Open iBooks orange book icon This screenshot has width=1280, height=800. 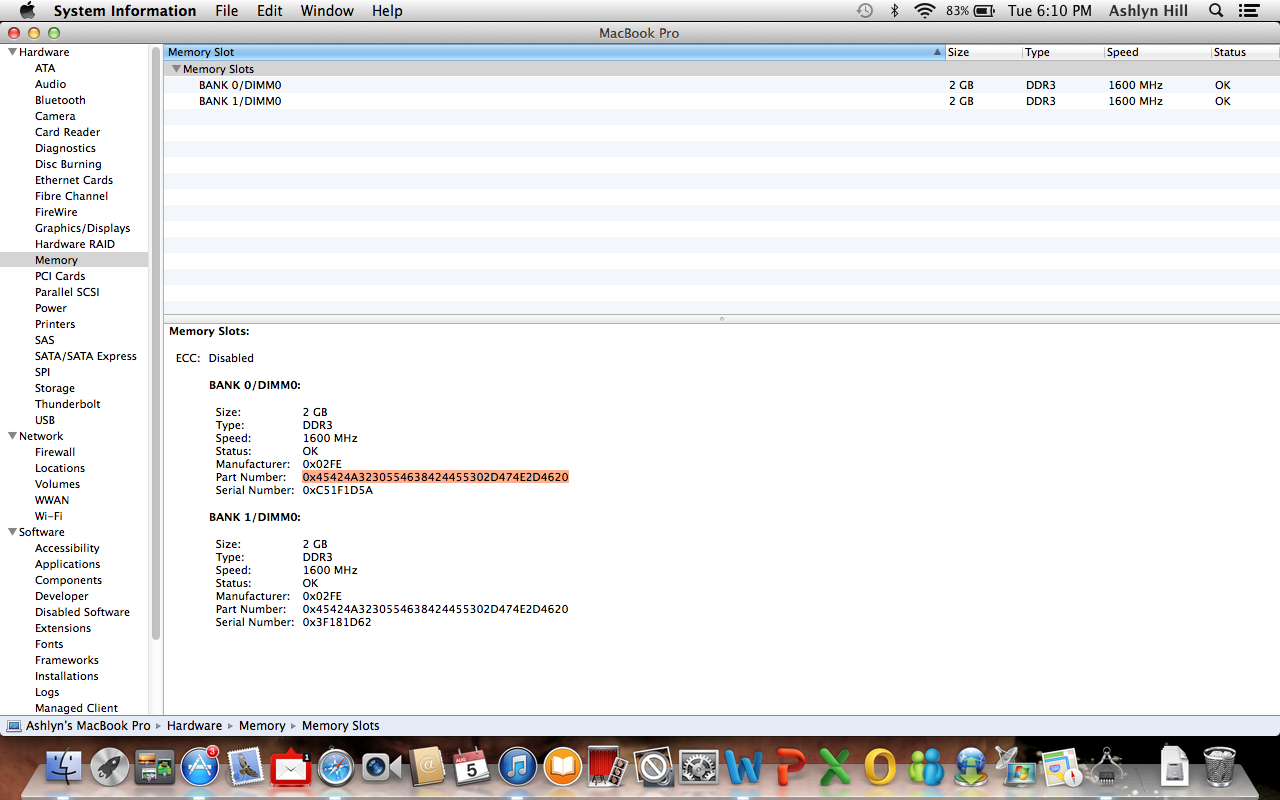563,767
